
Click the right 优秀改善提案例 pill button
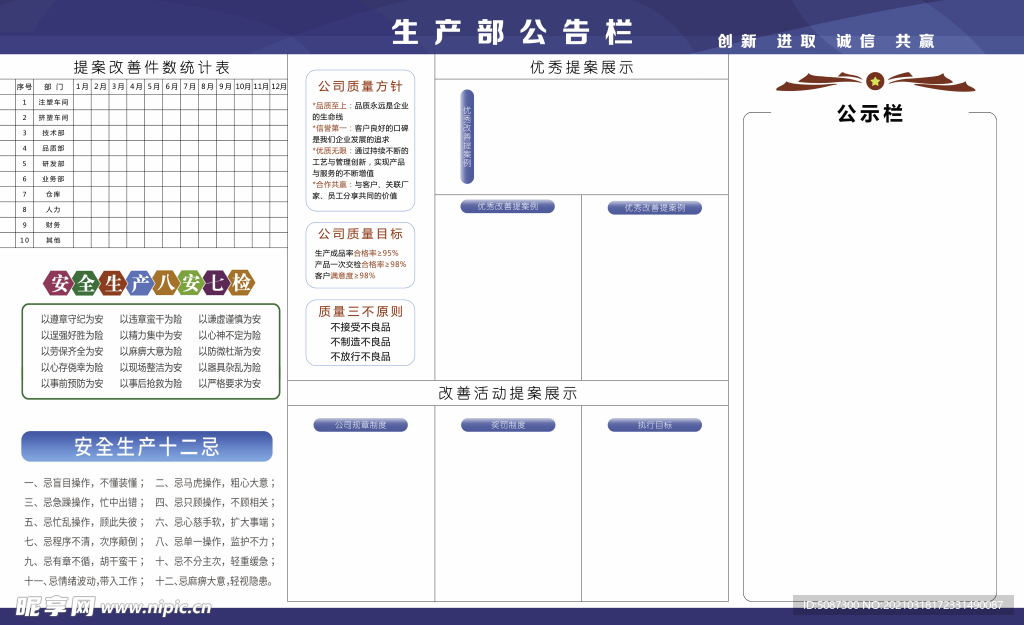pyautogui.click(x=655, y=206)
